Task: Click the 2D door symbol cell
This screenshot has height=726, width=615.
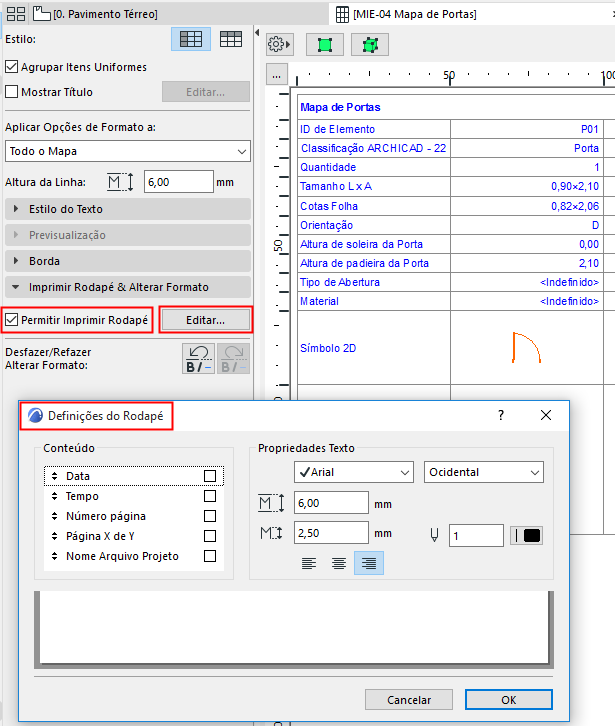Action: pyautogui.click(x=527, y=348)
